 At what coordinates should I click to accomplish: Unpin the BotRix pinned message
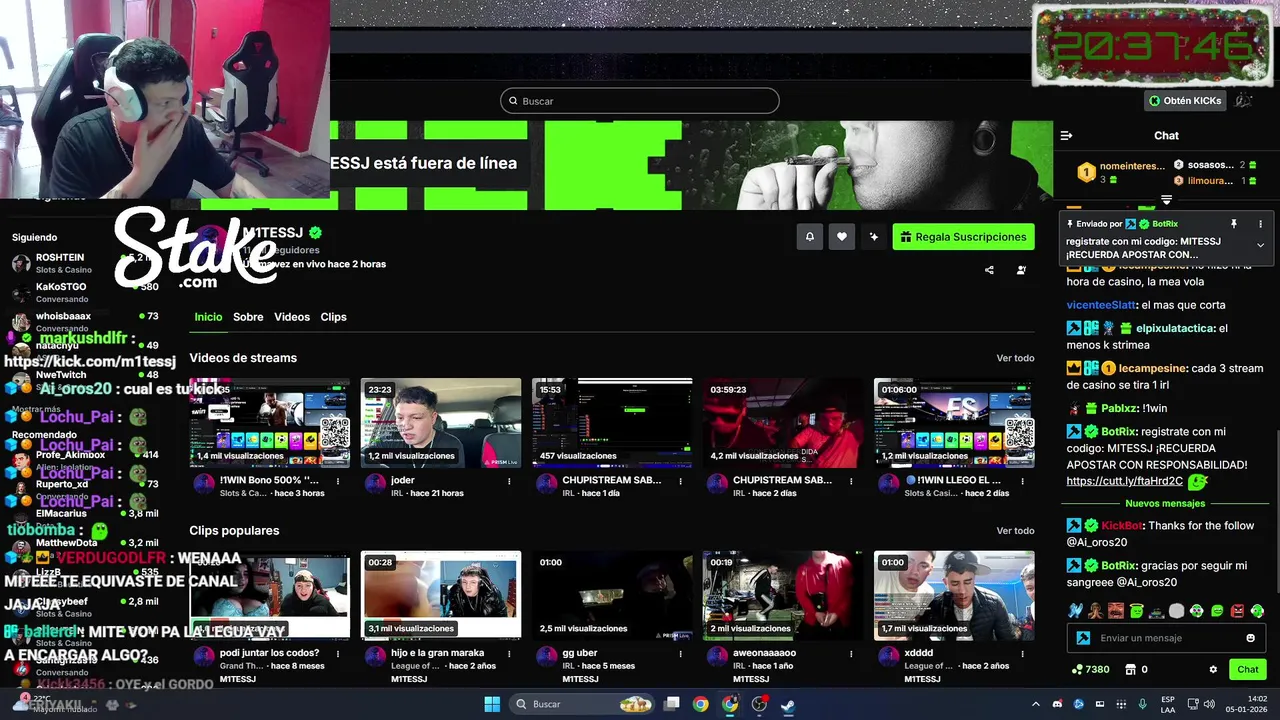pos(1234,224)
